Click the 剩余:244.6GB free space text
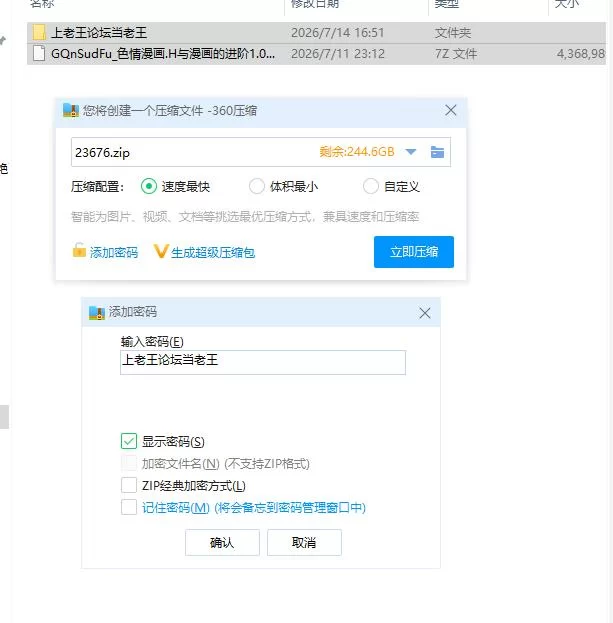Image resolution: width=613 pixels, height=623 pixels. pos(357,152)
